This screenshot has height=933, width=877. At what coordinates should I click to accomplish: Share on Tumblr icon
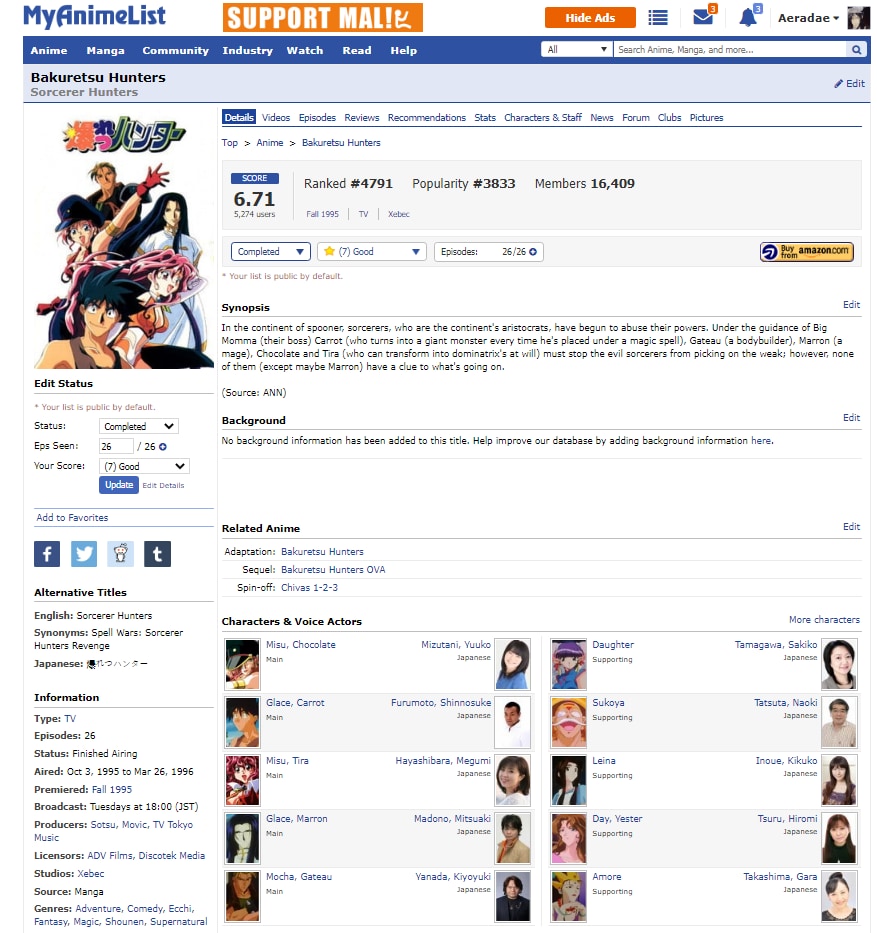pyautogui.click(x=158, y=554)
